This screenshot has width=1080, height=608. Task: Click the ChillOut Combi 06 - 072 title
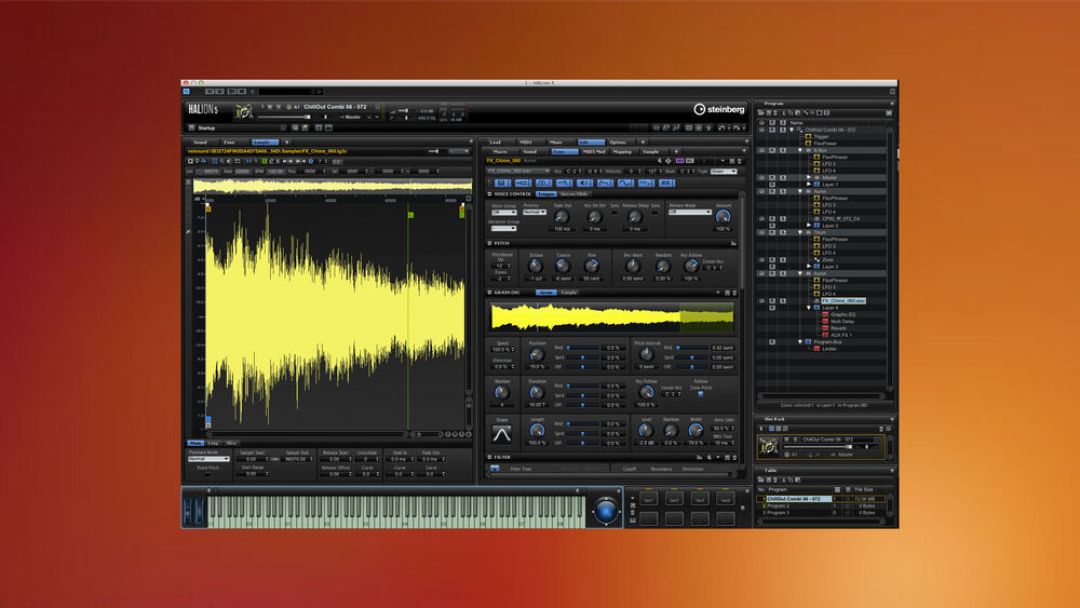pyautogui.click(x=335, y=107)
